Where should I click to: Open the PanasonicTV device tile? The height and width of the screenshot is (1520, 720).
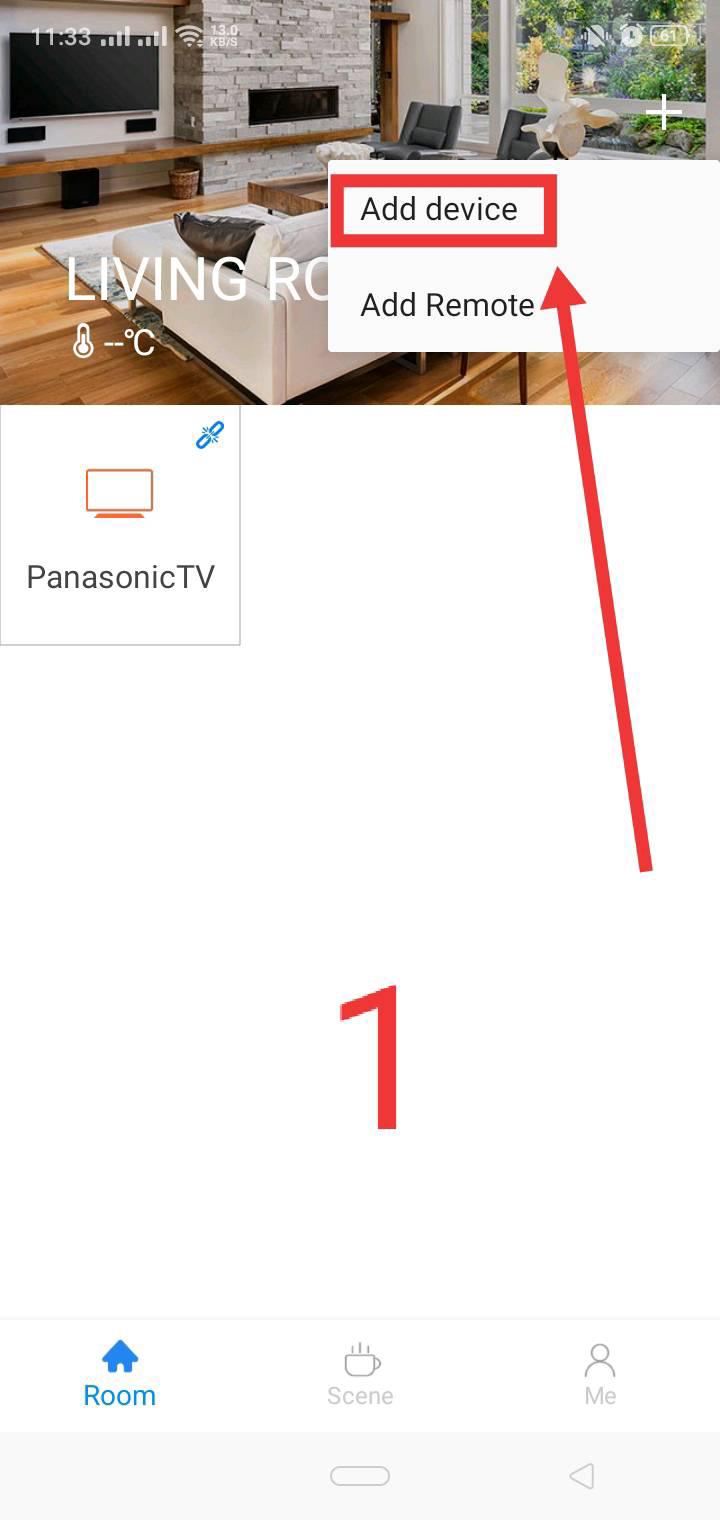(120, 525)
